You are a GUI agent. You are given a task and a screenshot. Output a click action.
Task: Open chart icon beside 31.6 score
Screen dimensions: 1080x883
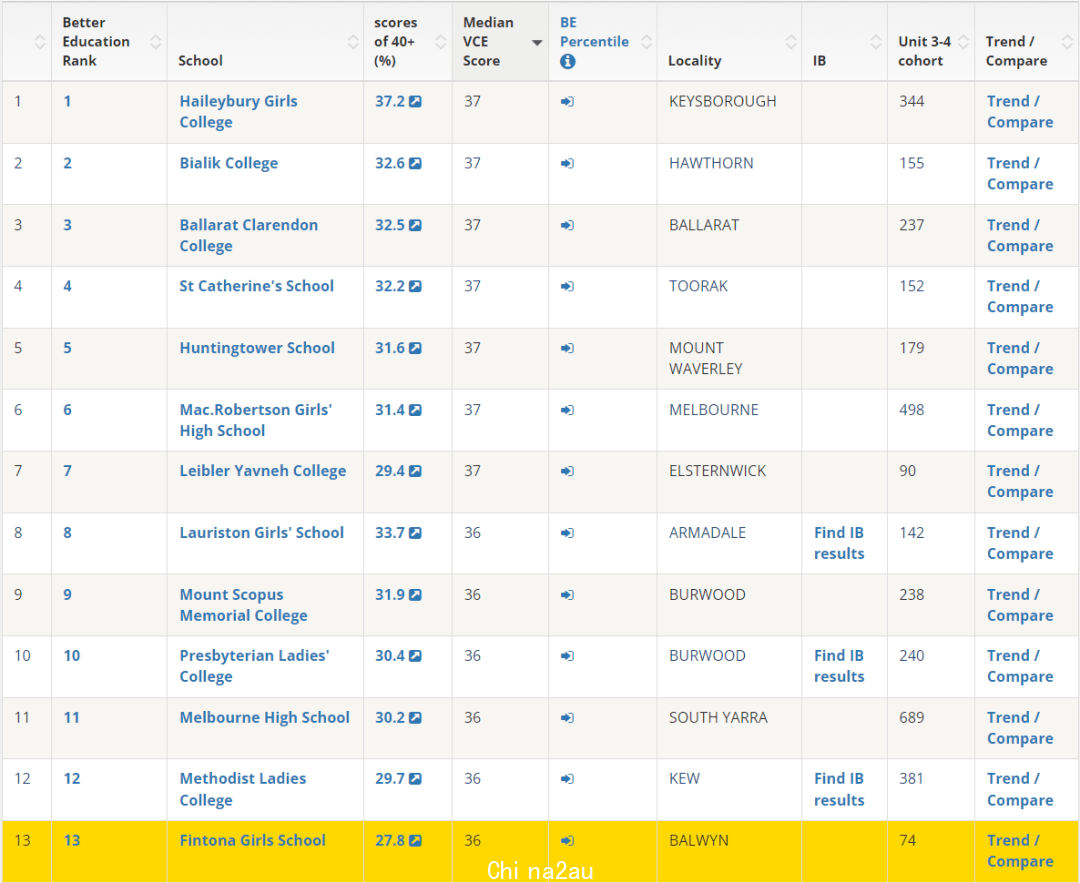coord(415,348)
